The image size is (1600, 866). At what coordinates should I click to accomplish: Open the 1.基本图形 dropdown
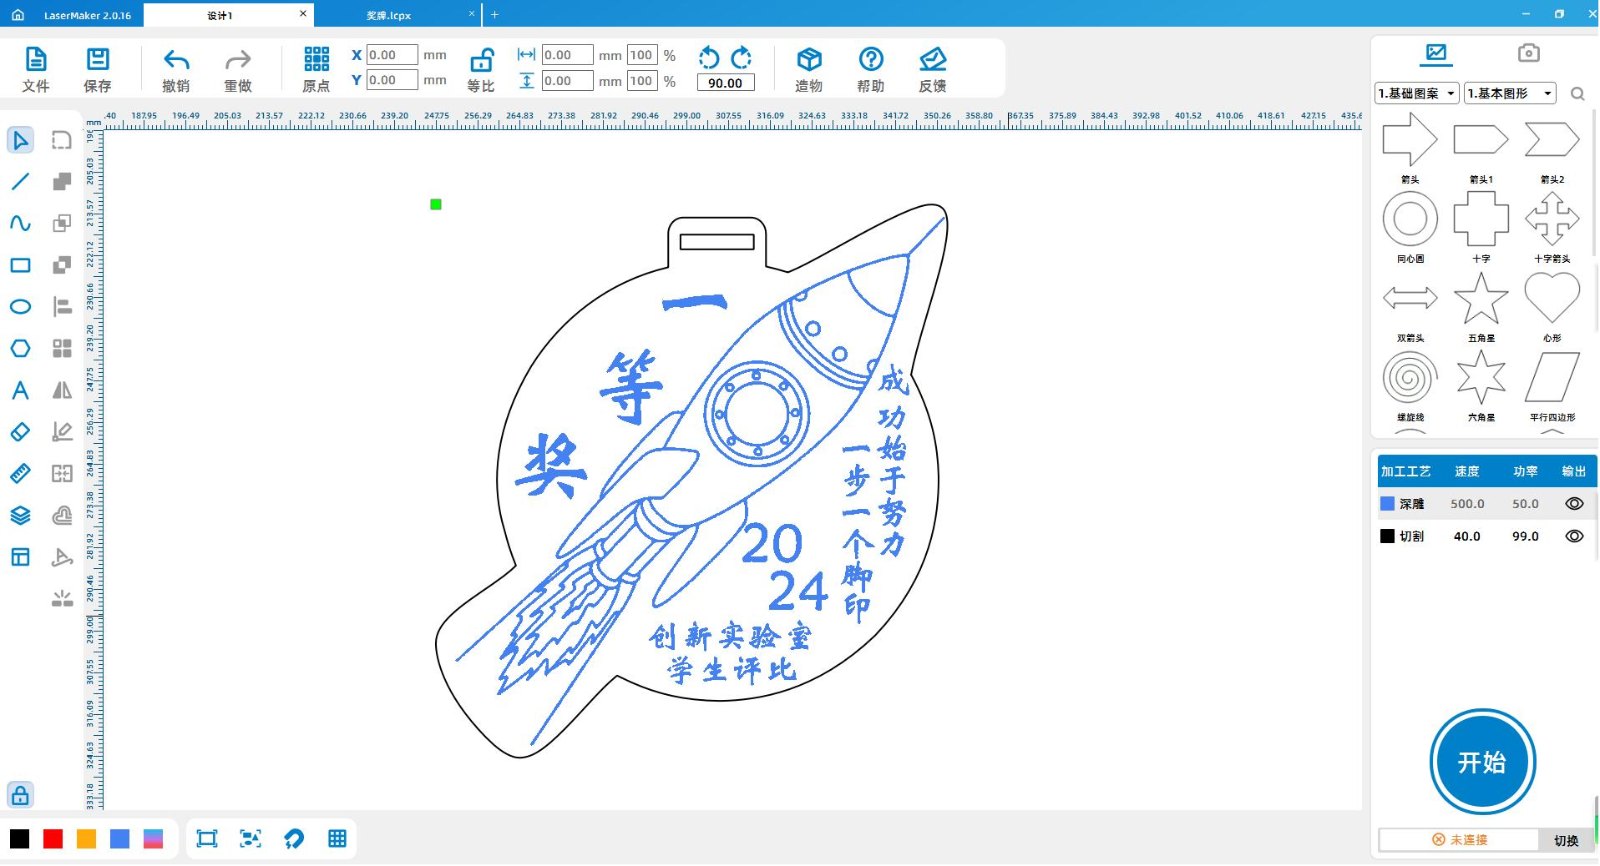point(1510,93)
